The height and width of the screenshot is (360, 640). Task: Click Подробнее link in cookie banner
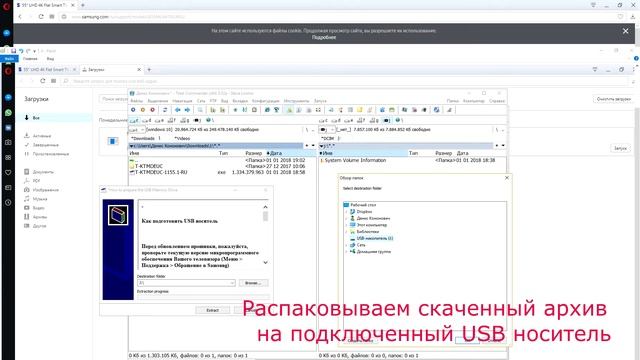[x=324, y=37]
